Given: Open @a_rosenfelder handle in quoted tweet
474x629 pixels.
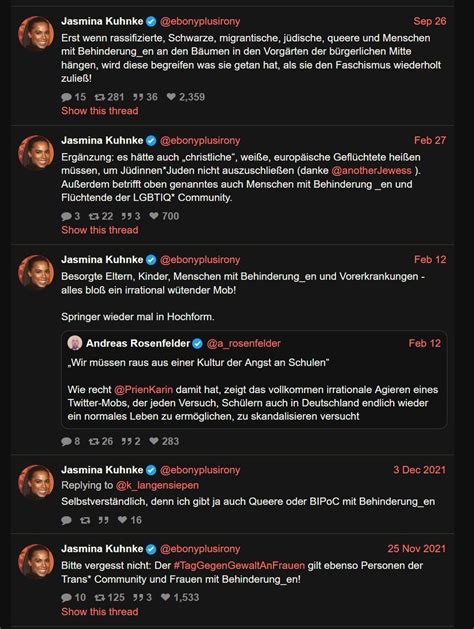Looking at the screenshot, I should point(243,343).
